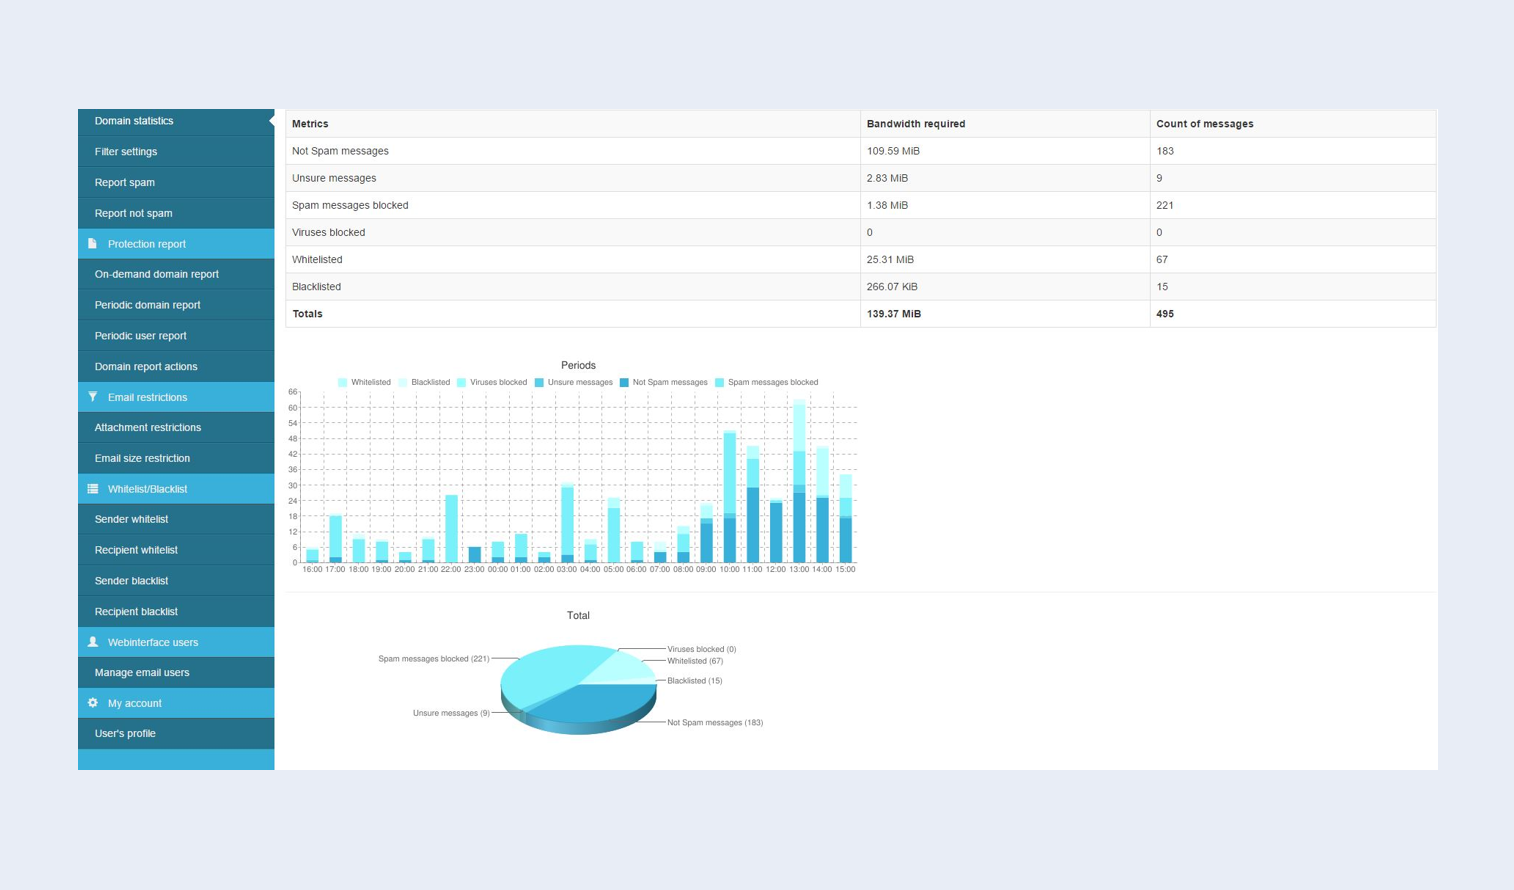Toggle Blacklisted legend swatch in Periods chart

[x=403, y=382]
